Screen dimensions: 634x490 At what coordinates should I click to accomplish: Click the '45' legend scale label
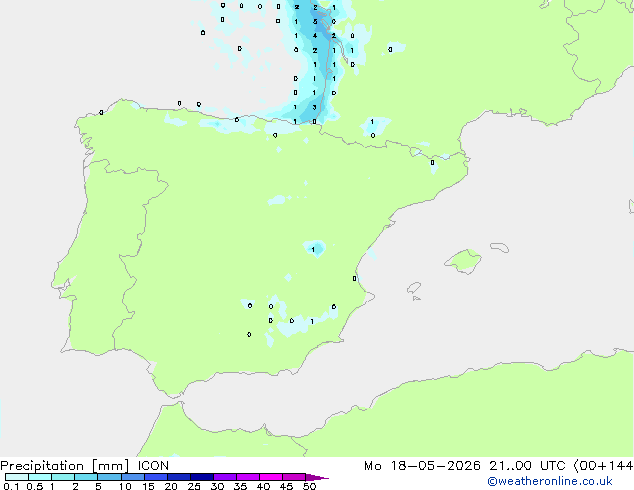[286, 486]
